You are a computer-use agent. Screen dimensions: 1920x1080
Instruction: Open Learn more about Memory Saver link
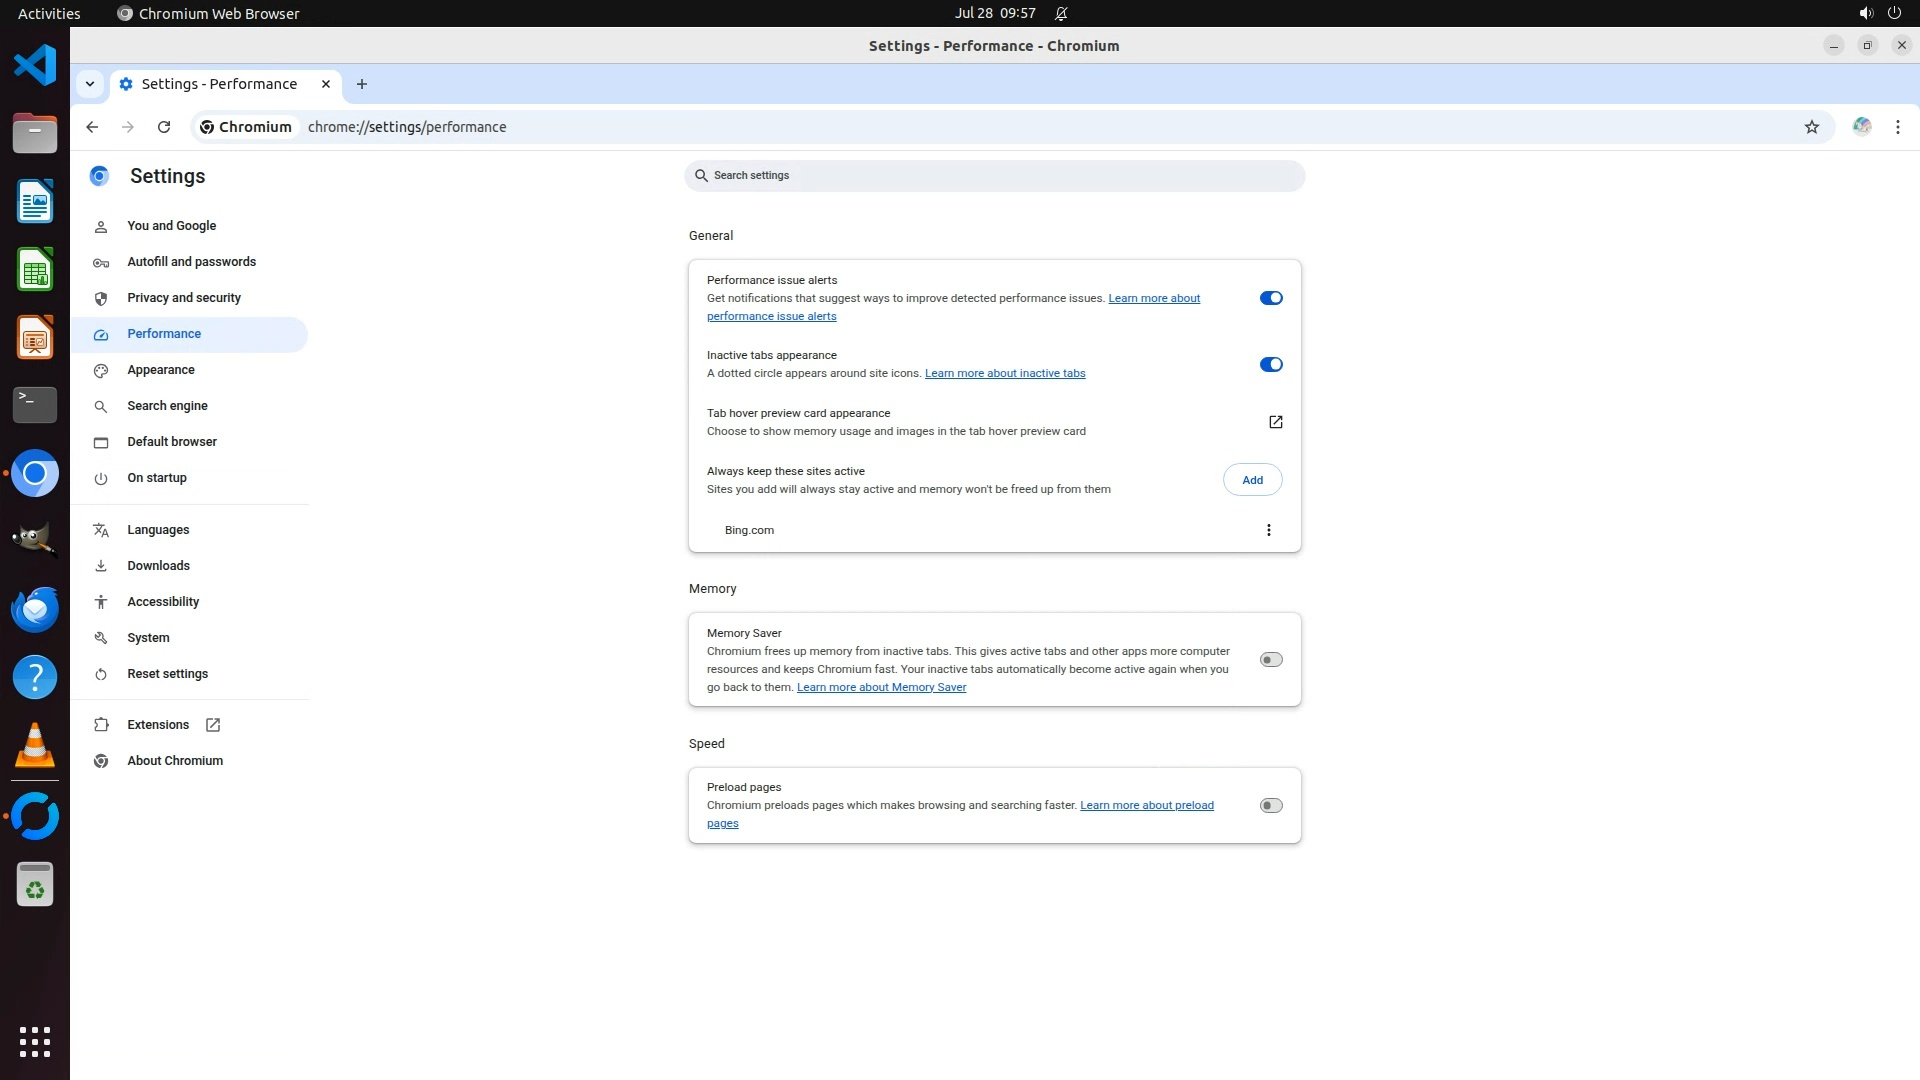pyautogui.click(x=881, y=687)
